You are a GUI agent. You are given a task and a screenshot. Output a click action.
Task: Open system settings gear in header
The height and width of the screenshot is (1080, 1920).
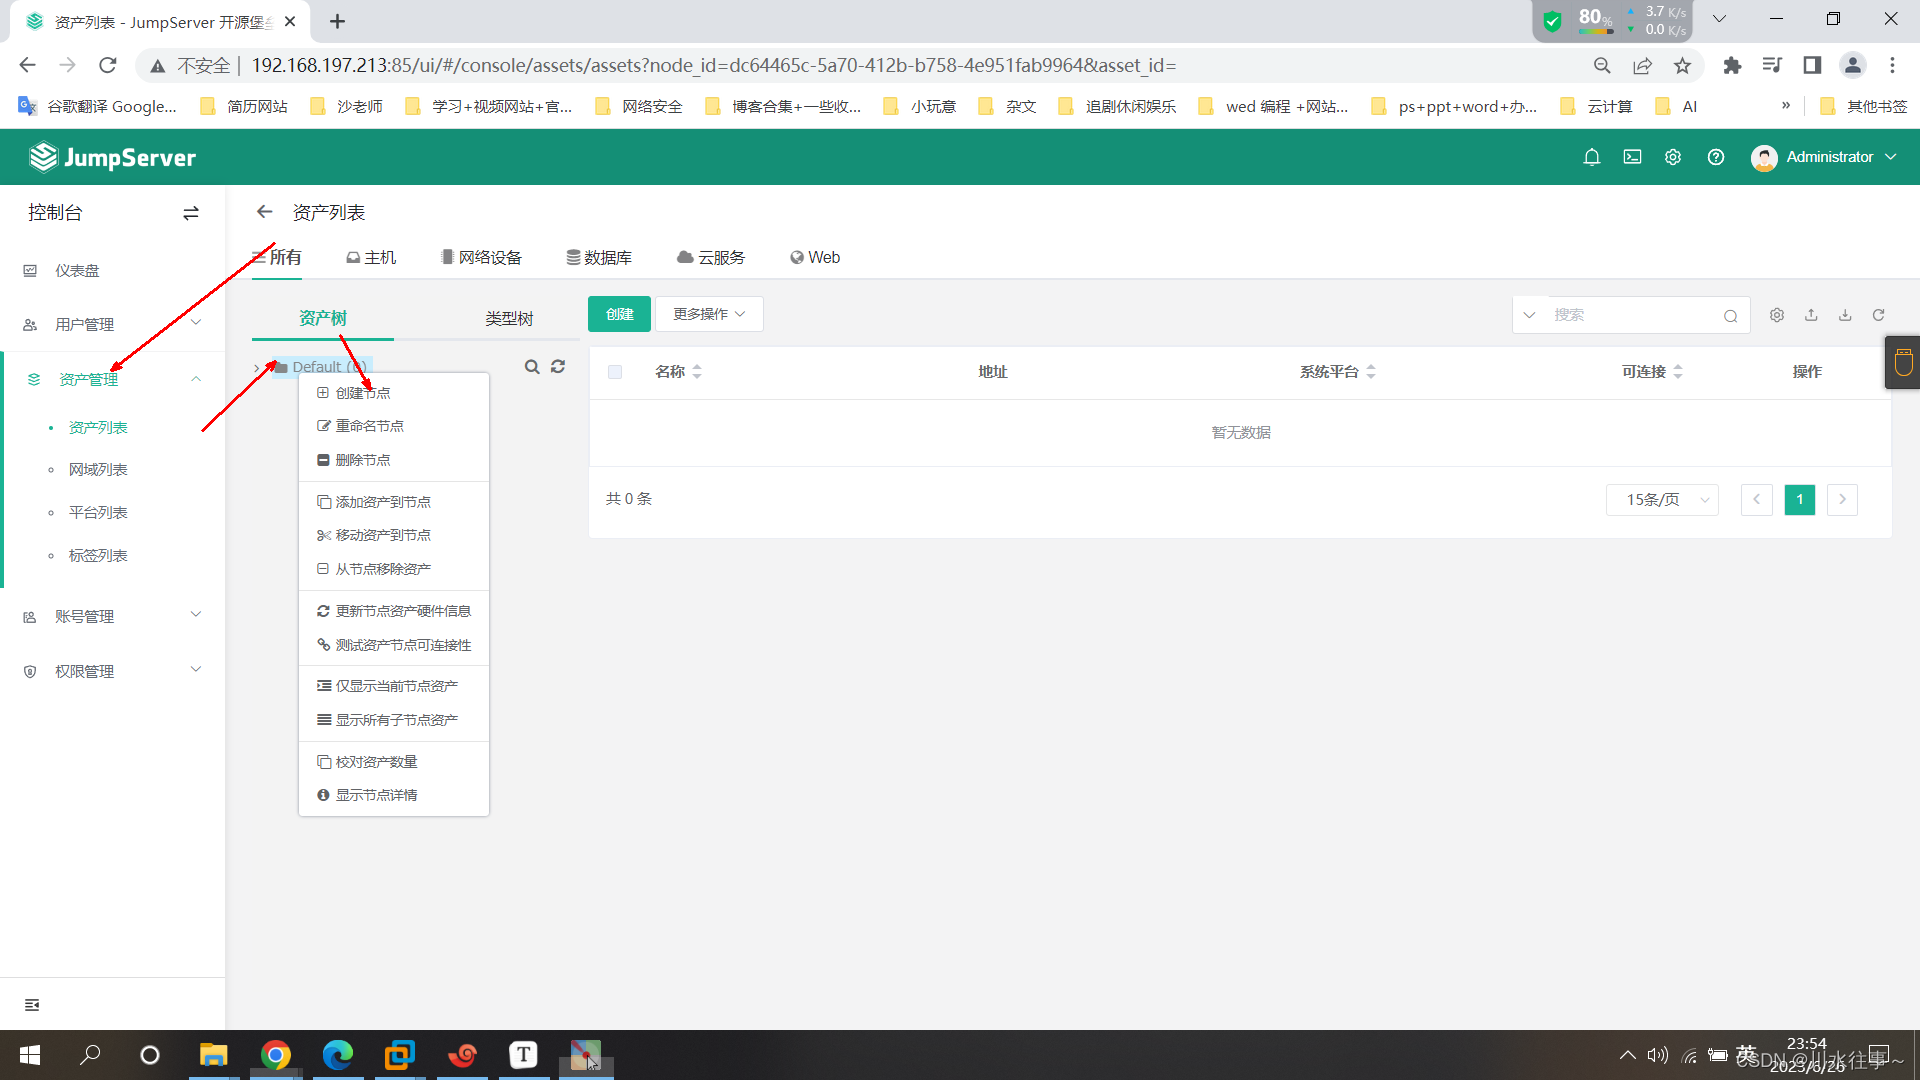1672,157
